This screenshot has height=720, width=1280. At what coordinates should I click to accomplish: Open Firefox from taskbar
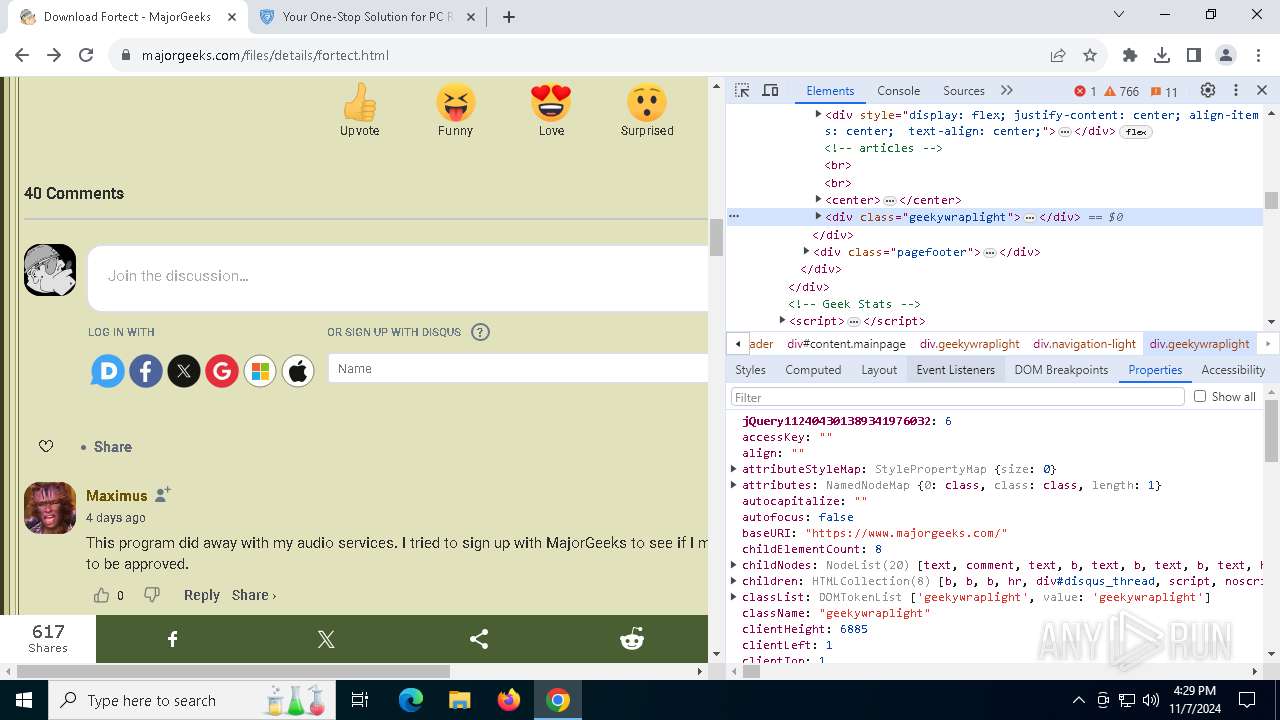point(509,700)
